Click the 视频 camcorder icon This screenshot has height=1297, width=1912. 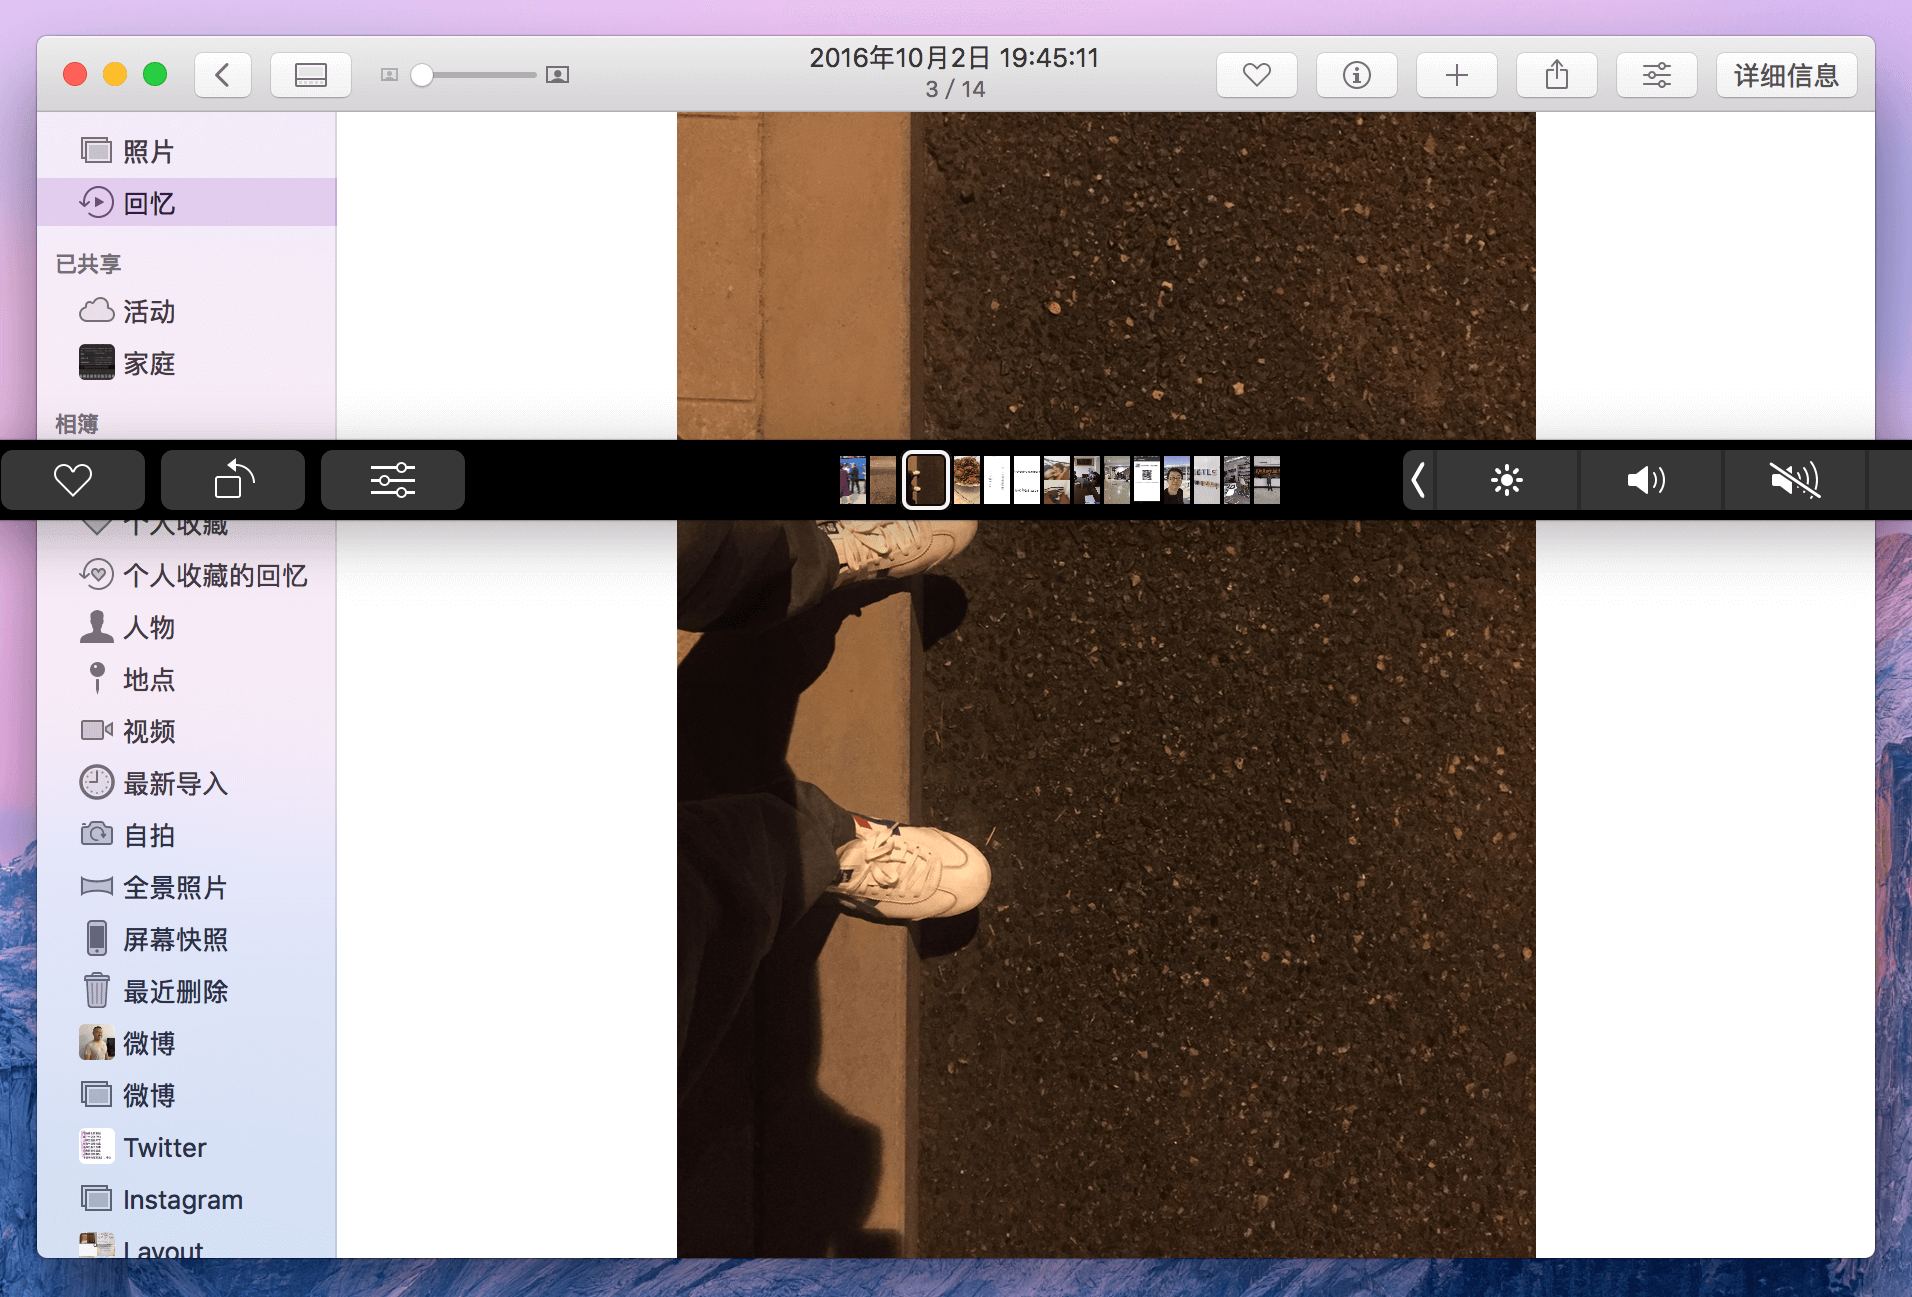pyautogui.click(x=97, y=730)
